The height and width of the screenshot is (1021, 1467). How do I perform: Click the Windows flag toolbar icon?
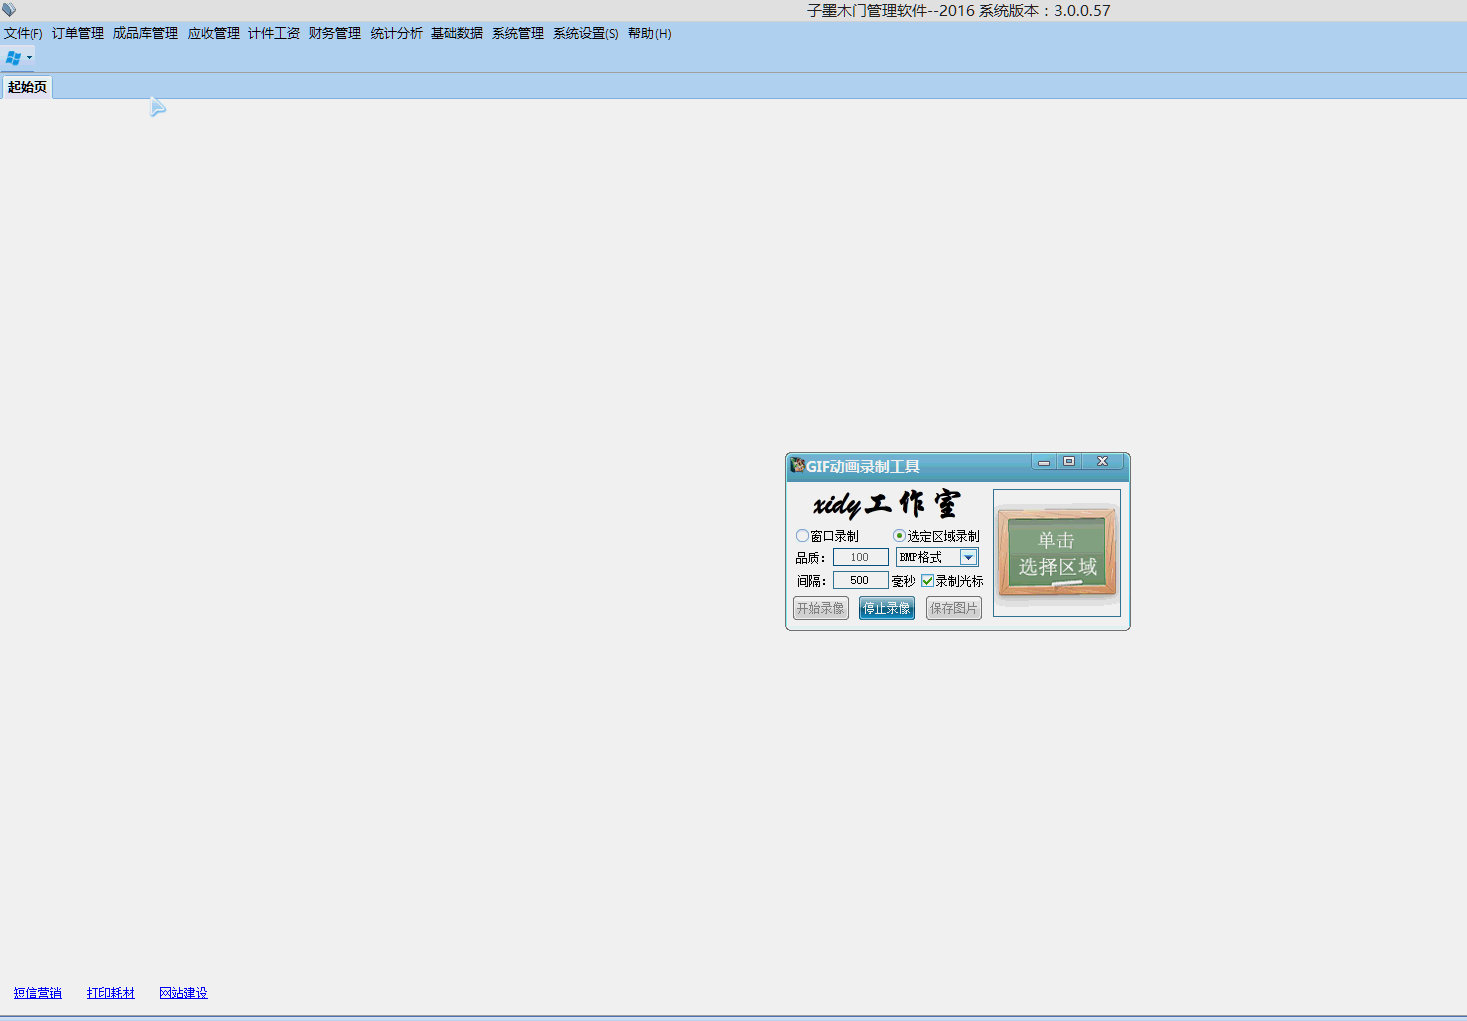click(13, 58)
